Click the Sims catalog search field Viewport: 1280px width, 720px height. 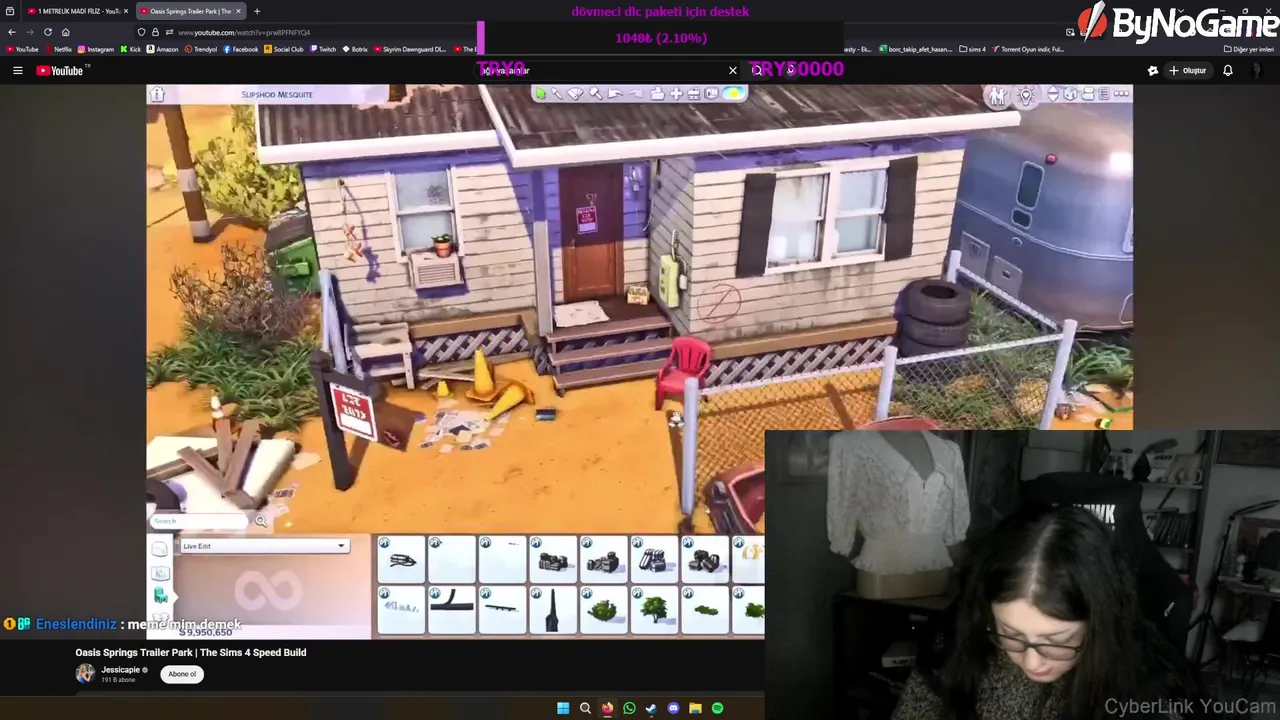coord(200,521)
